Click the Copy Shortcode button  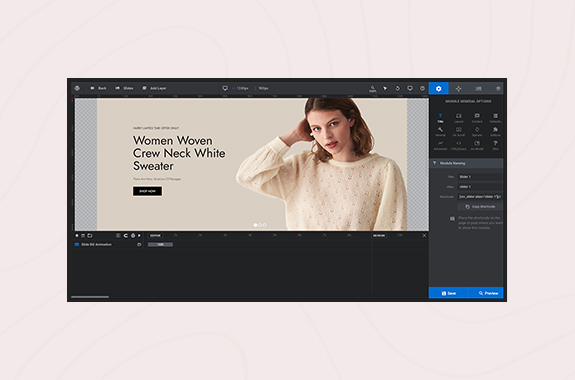(480, 207)
